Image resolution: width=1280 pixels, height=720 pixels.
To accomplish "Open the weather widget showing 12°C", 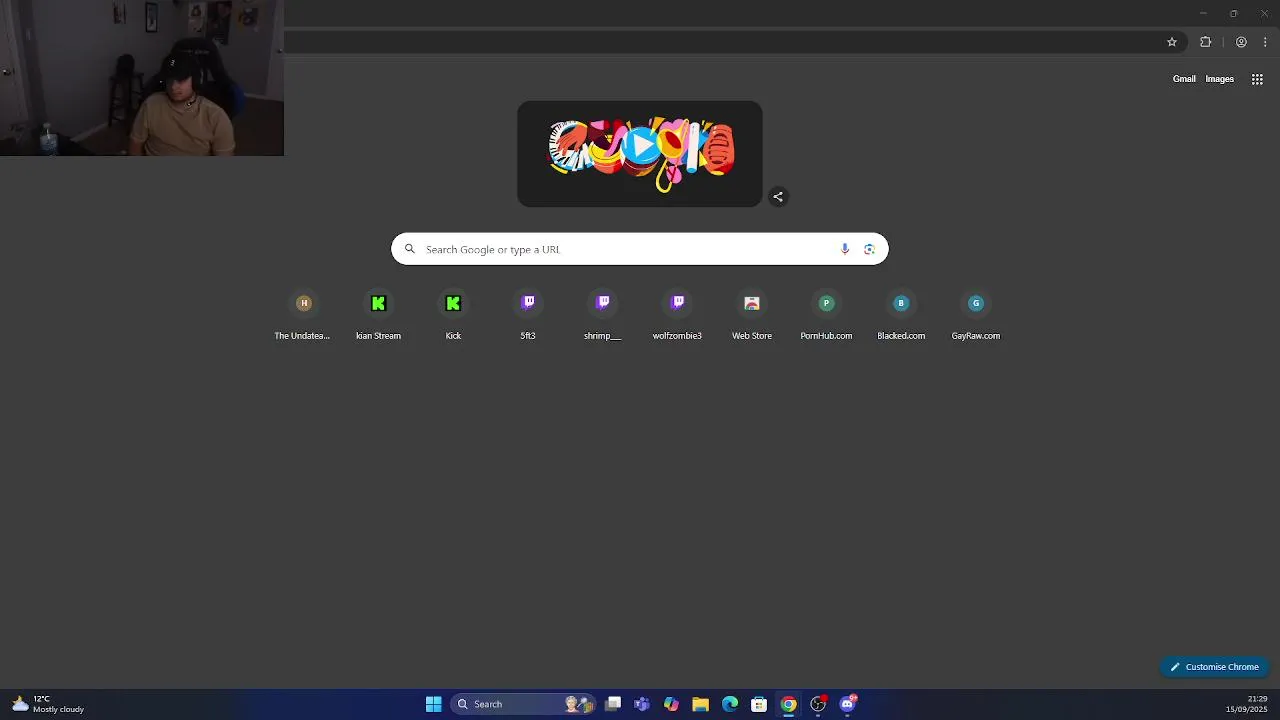I will coord(48,704).
